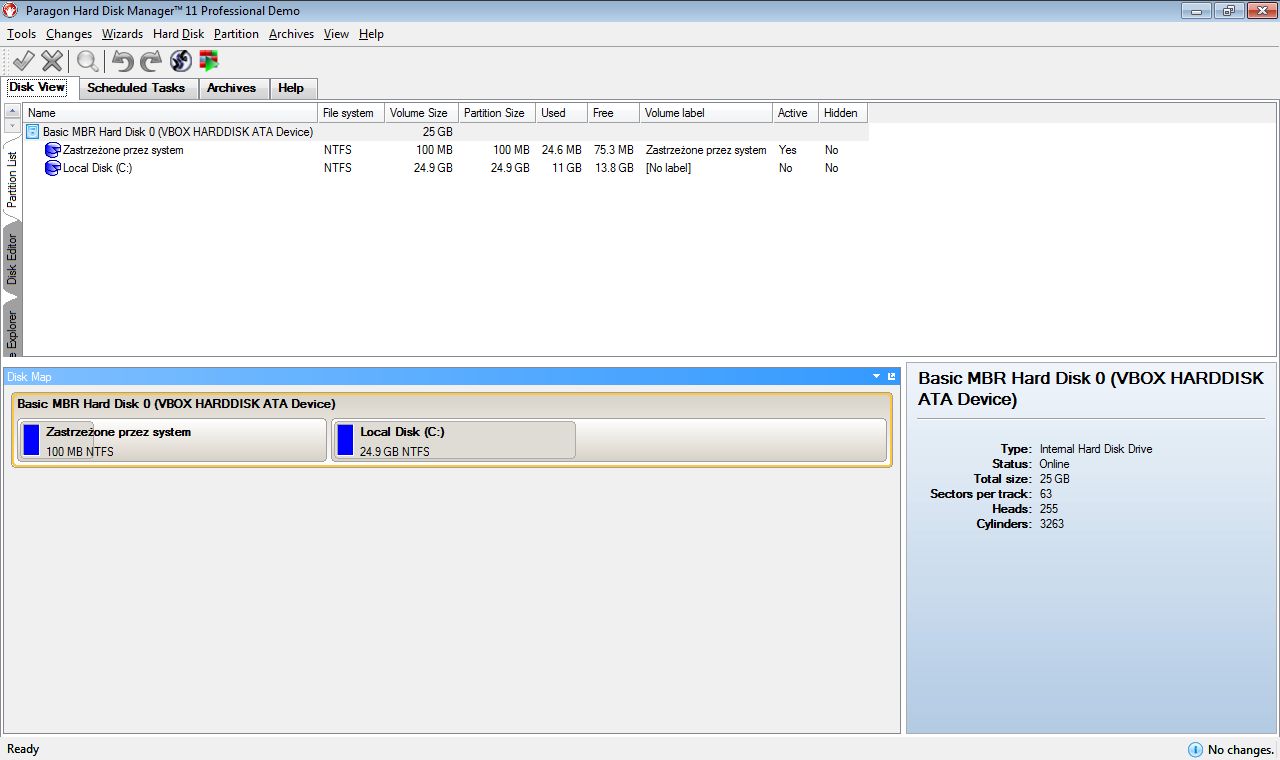Open the Hard Disk menu

tap(178, 34)
